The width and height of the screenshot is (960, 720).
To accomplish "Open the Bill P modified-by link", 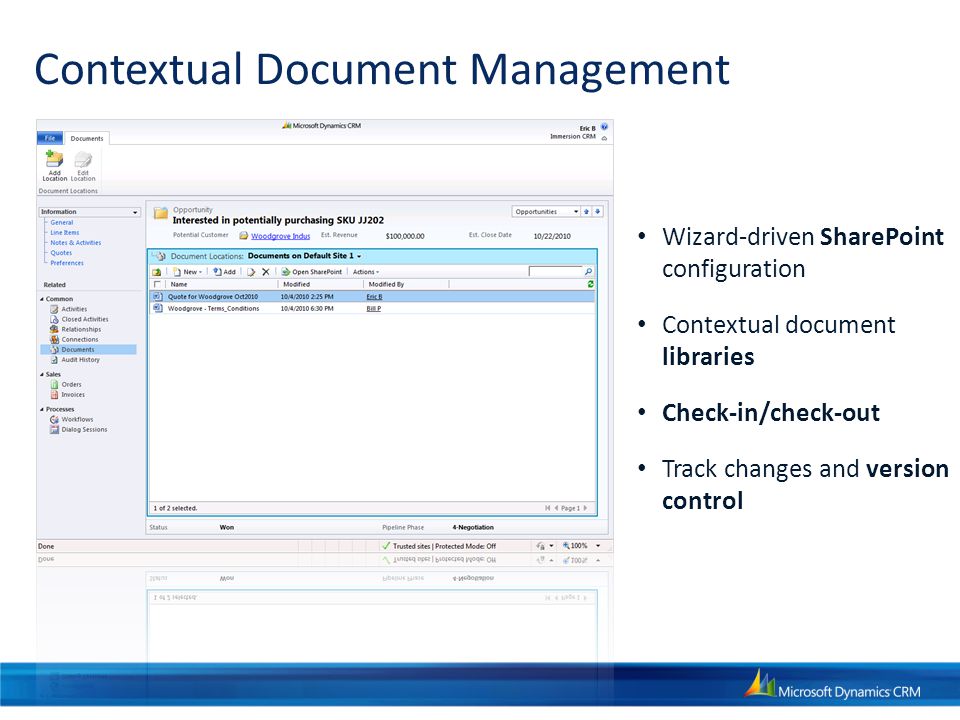I will [373, 309].
